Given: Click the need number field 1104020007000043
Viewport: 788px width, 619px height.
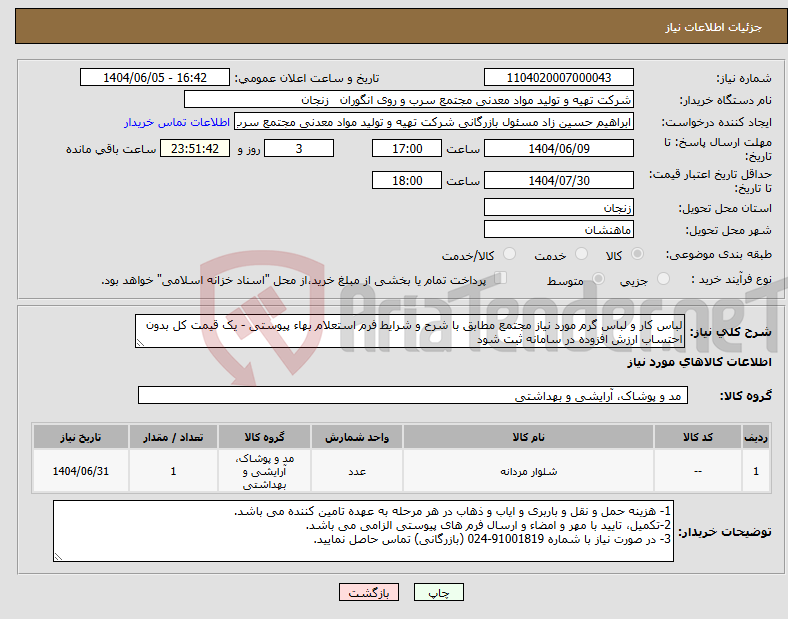Looking at the screenshot, I should (x=559, y=77).
